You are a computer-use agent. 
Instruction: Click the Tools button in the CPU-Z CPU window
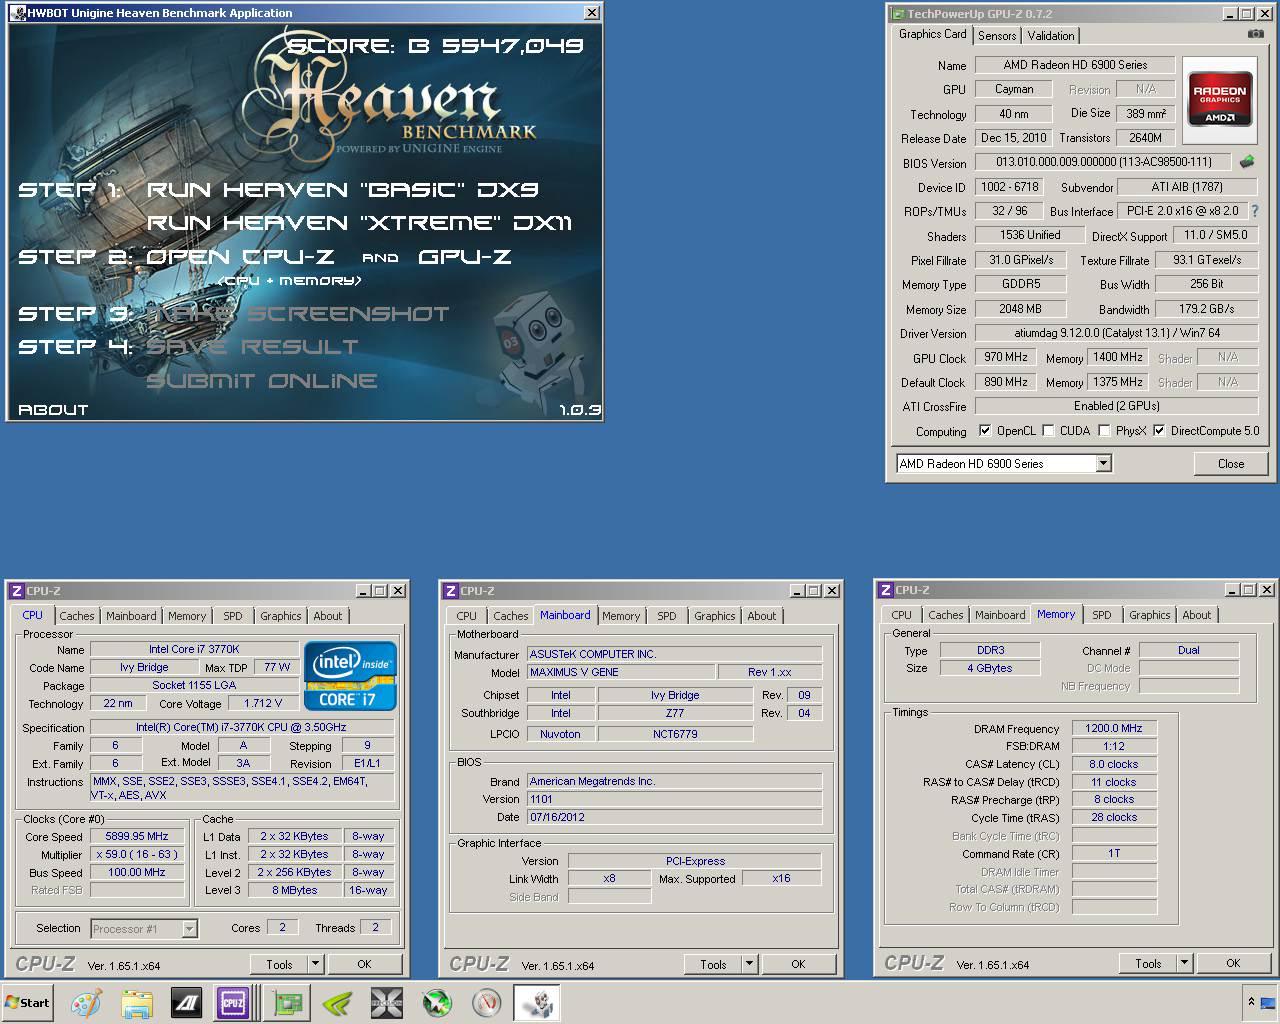pos(280,964)
